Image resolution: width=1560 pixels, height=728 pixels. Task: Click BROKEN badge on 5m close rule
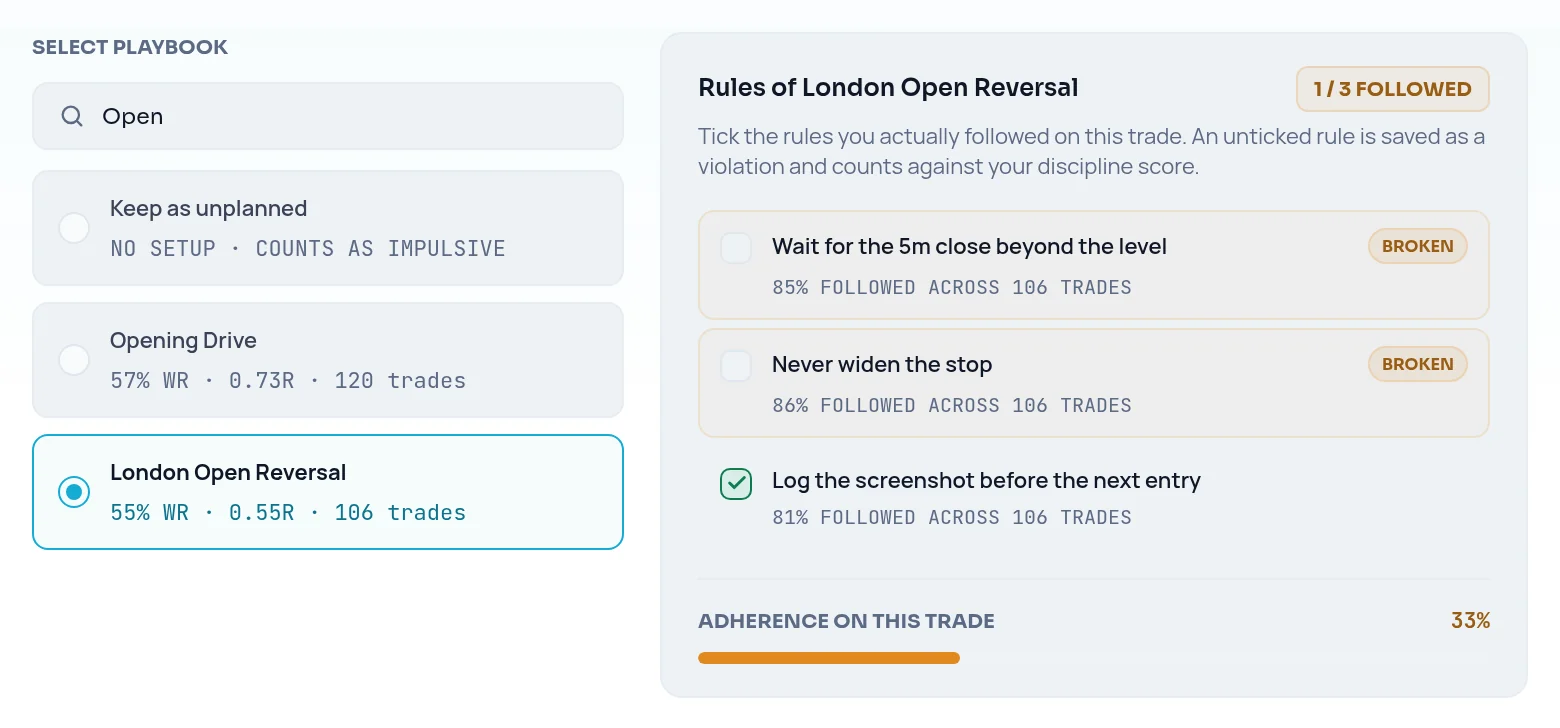pyautogui.click(x=1418, y=246)
